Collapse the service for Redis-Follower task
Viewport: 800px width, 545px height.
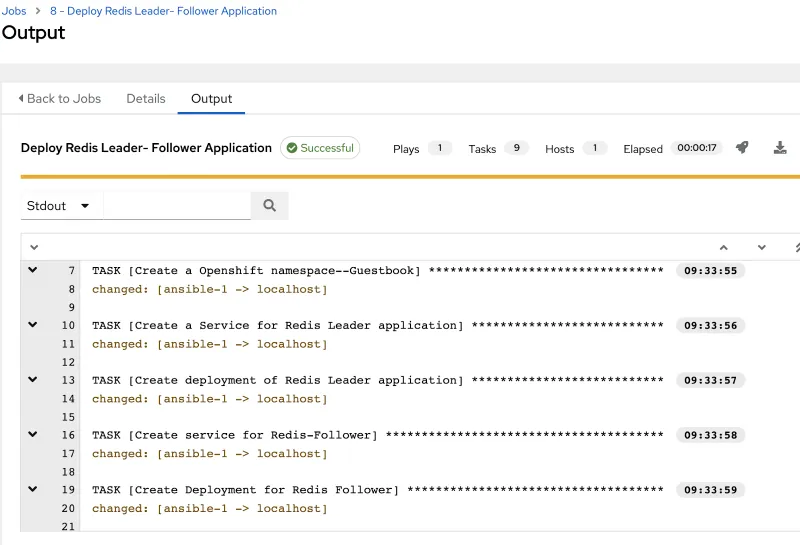point(33,435)
